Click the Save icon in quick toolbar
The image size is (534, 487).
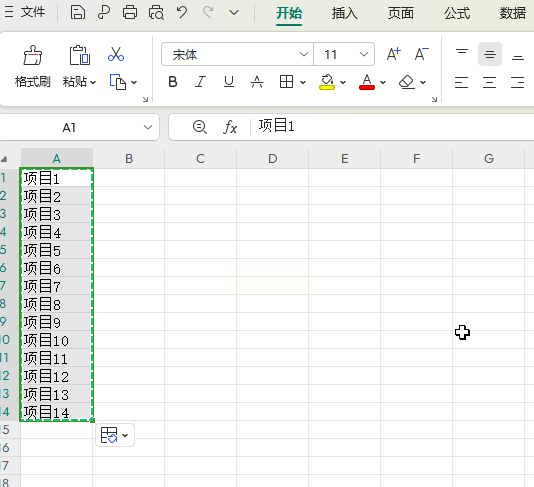(78, 13)
